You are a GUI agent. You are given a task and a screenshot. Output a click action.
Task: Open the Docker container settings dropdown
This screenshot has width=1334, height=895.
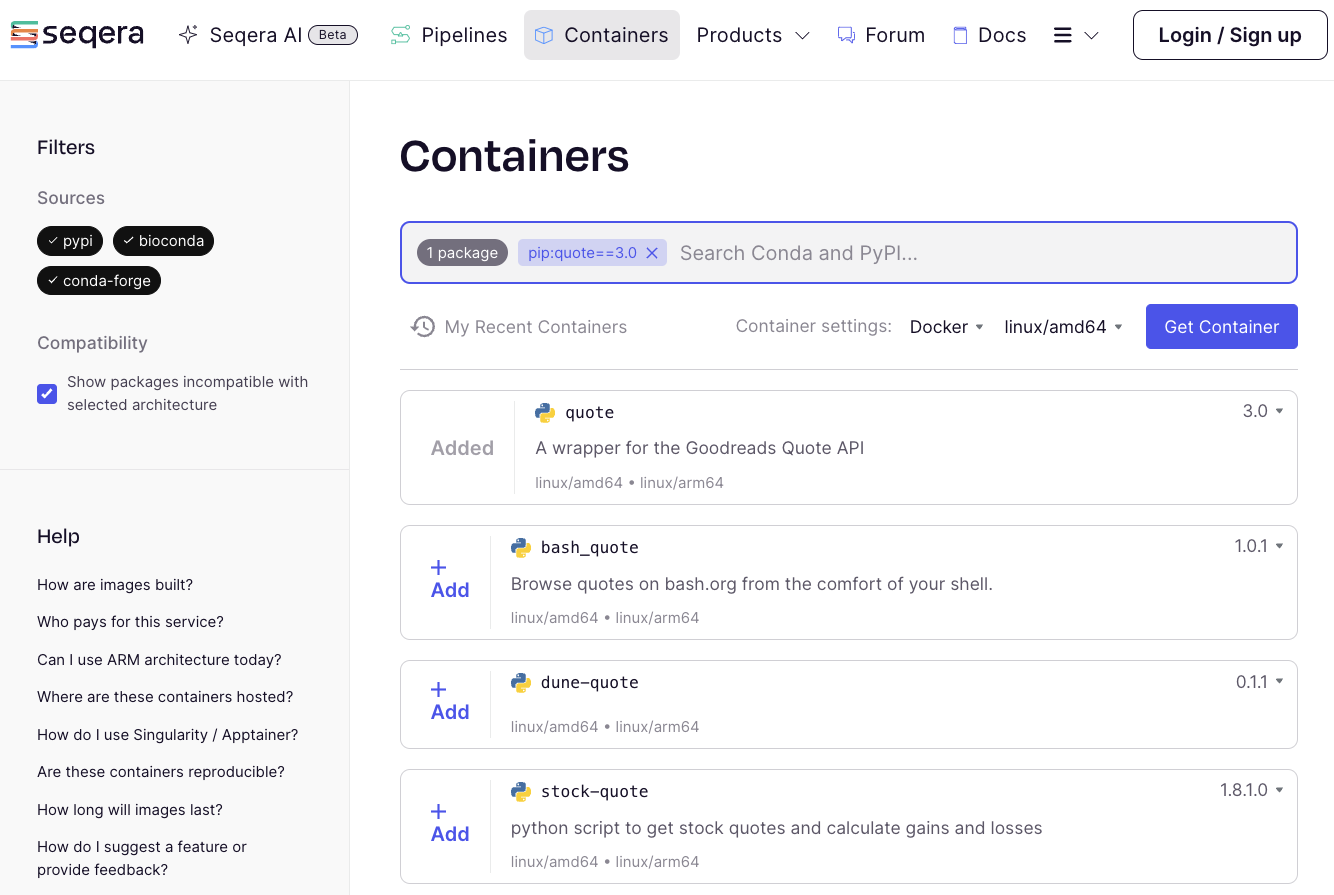tap(945, 326)
